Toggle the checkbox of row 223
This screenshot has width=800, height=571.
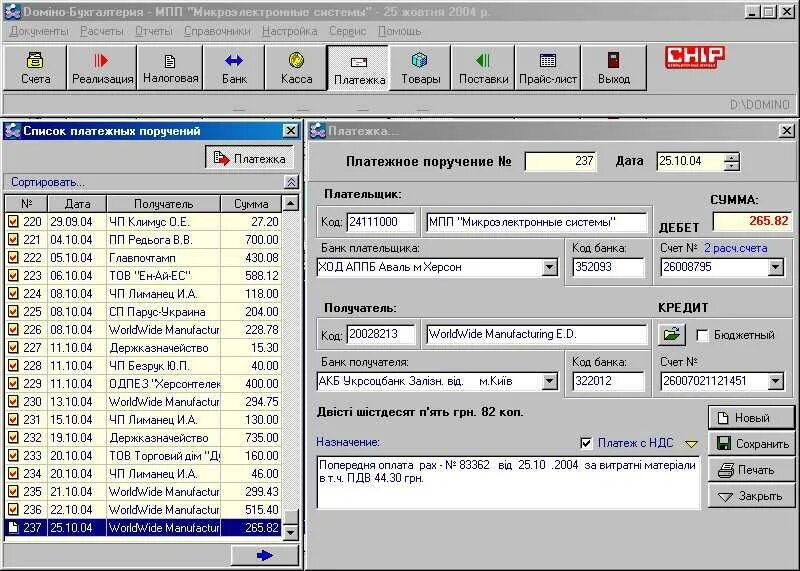[13, 276]
